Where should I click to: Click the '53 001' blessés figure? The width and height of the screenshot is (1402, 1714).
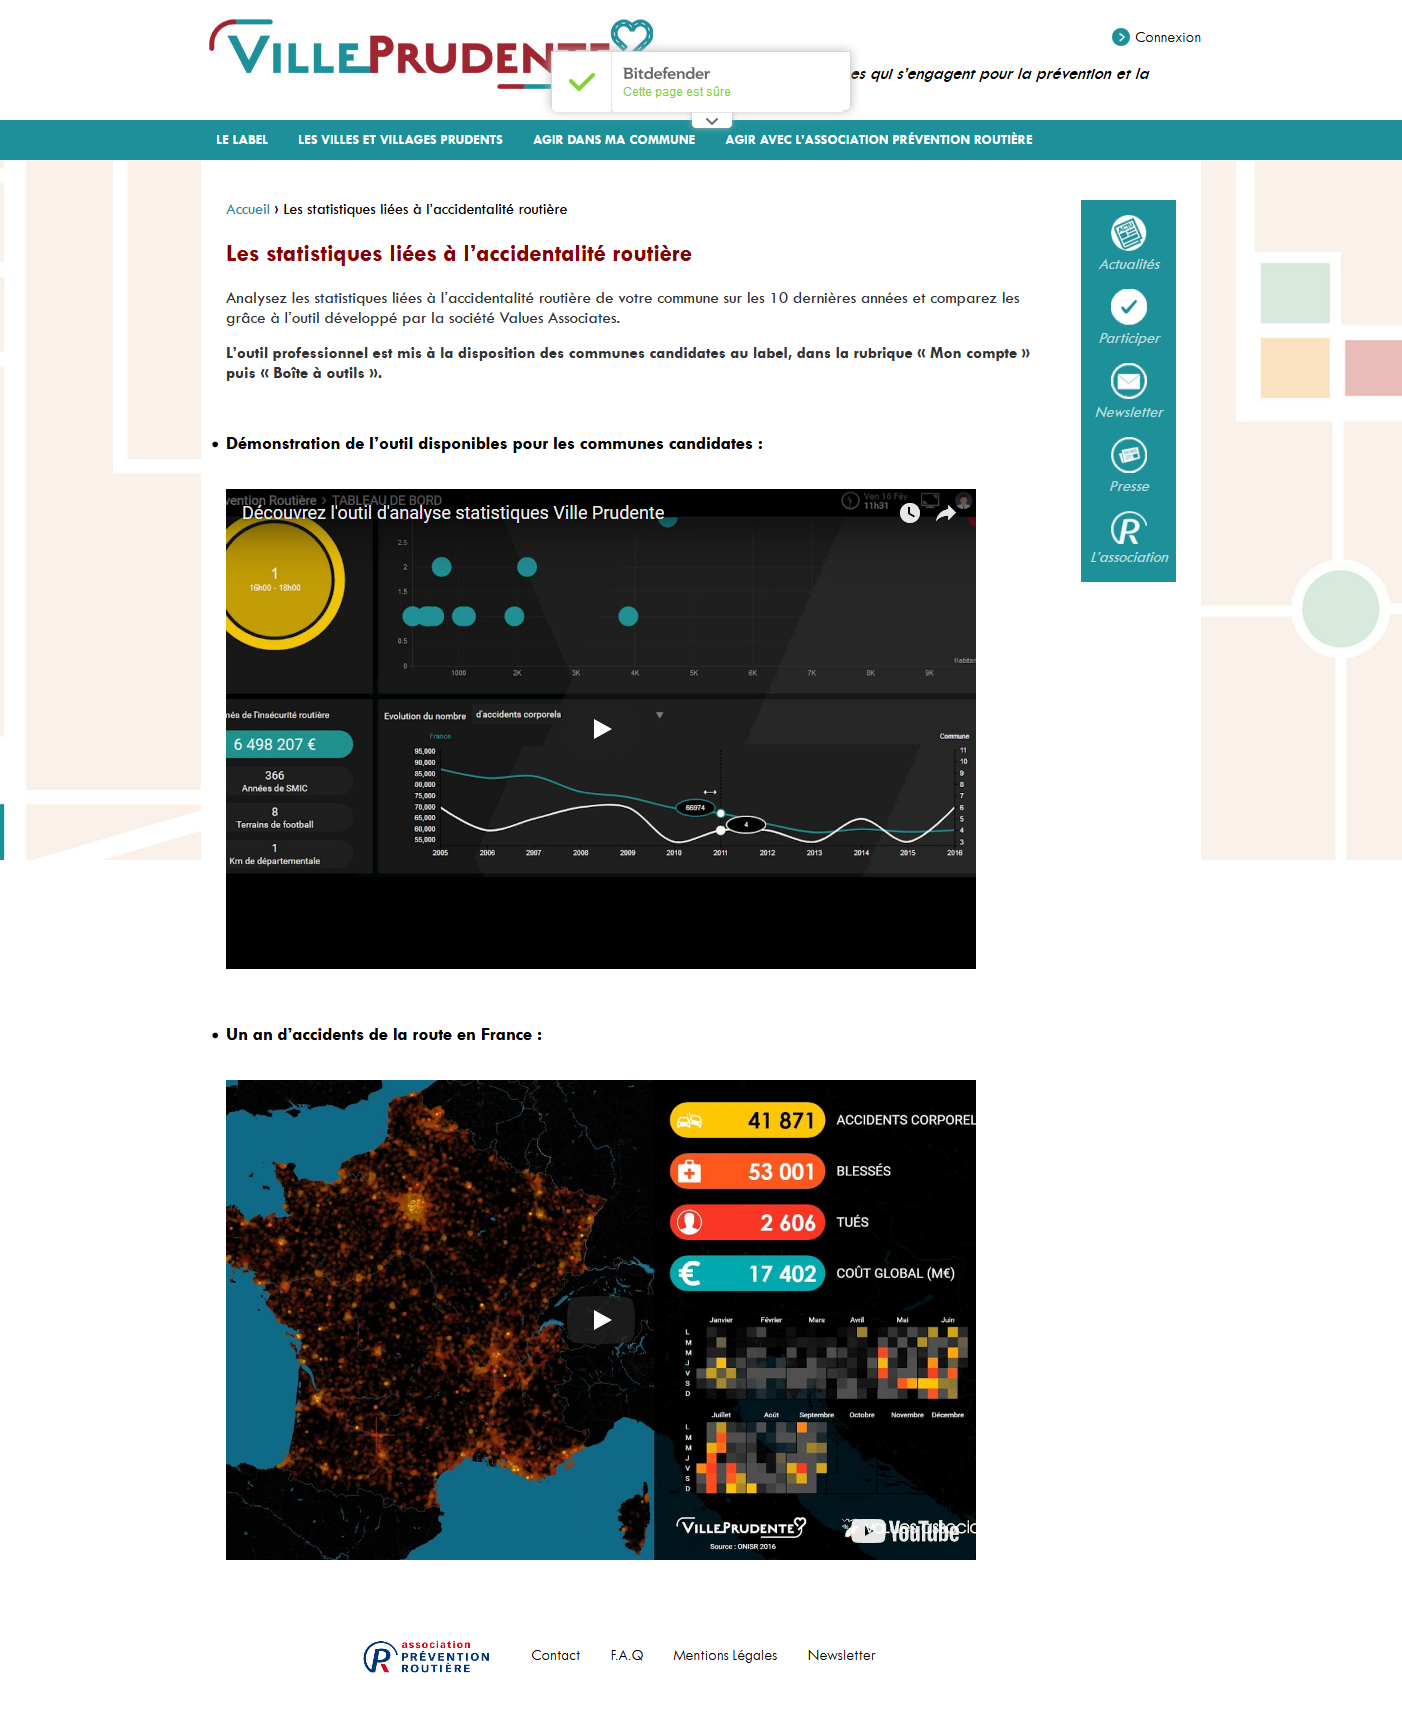(x=781, y=1172)
